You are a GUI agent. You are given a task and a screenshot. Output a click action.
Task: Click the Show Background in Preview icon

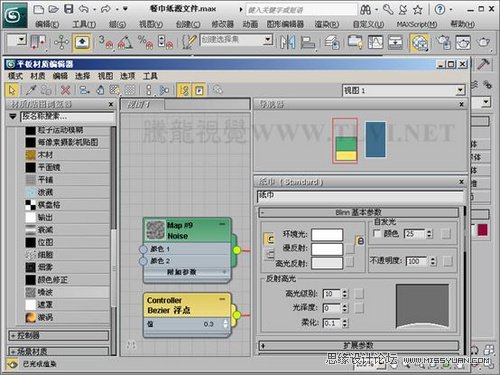[130, 90]
